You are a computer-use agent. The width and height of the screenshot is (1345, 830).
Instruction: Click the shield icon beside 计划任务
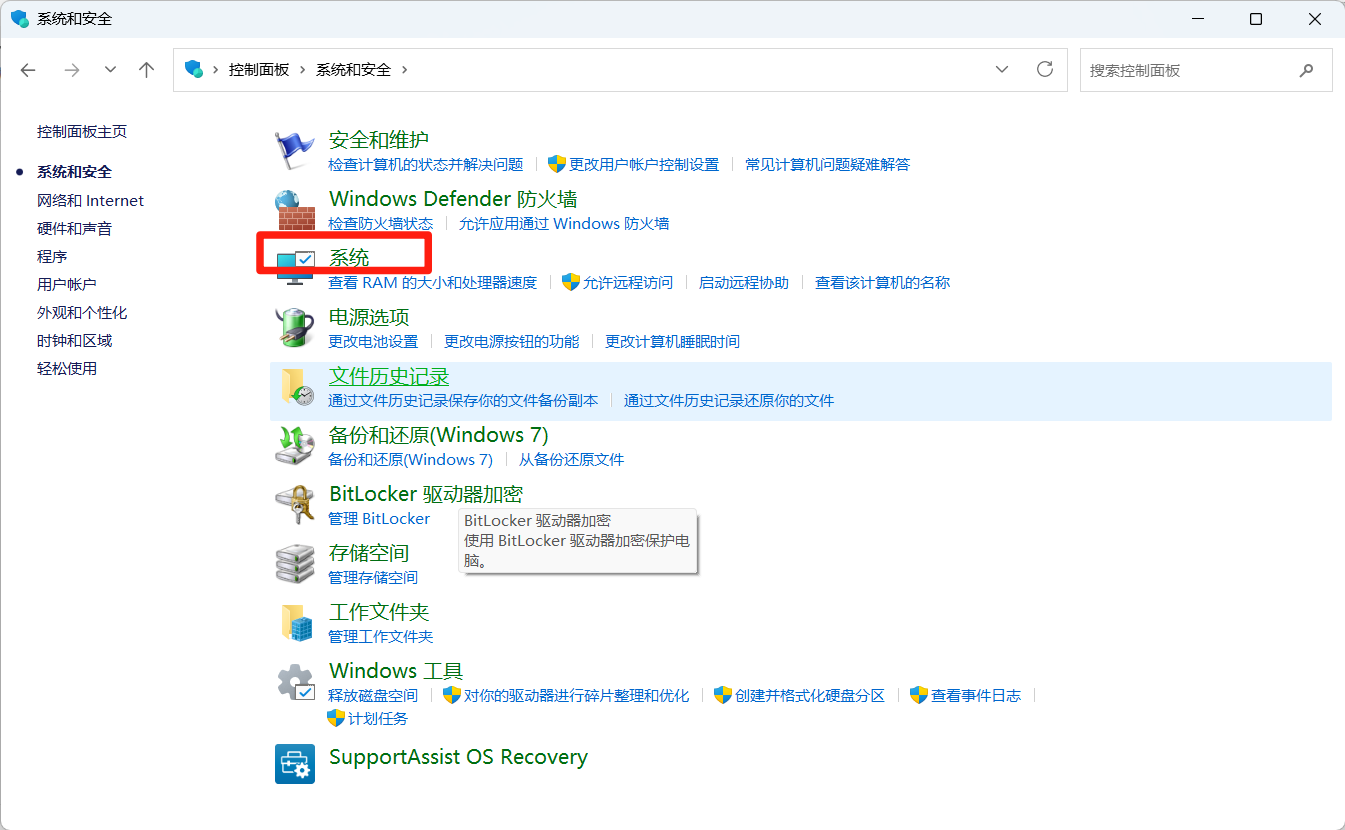click(336, 718)
